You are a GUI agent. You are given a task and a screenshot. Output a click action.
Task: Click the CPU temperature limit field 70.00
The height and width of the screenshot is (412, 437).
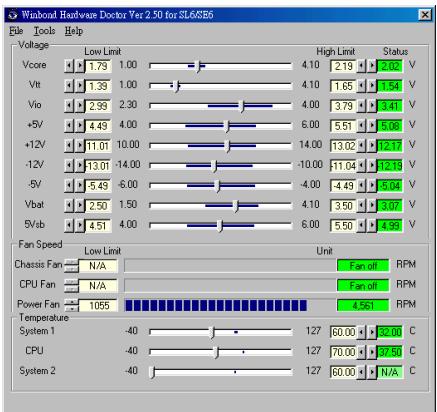coord(343,352)
